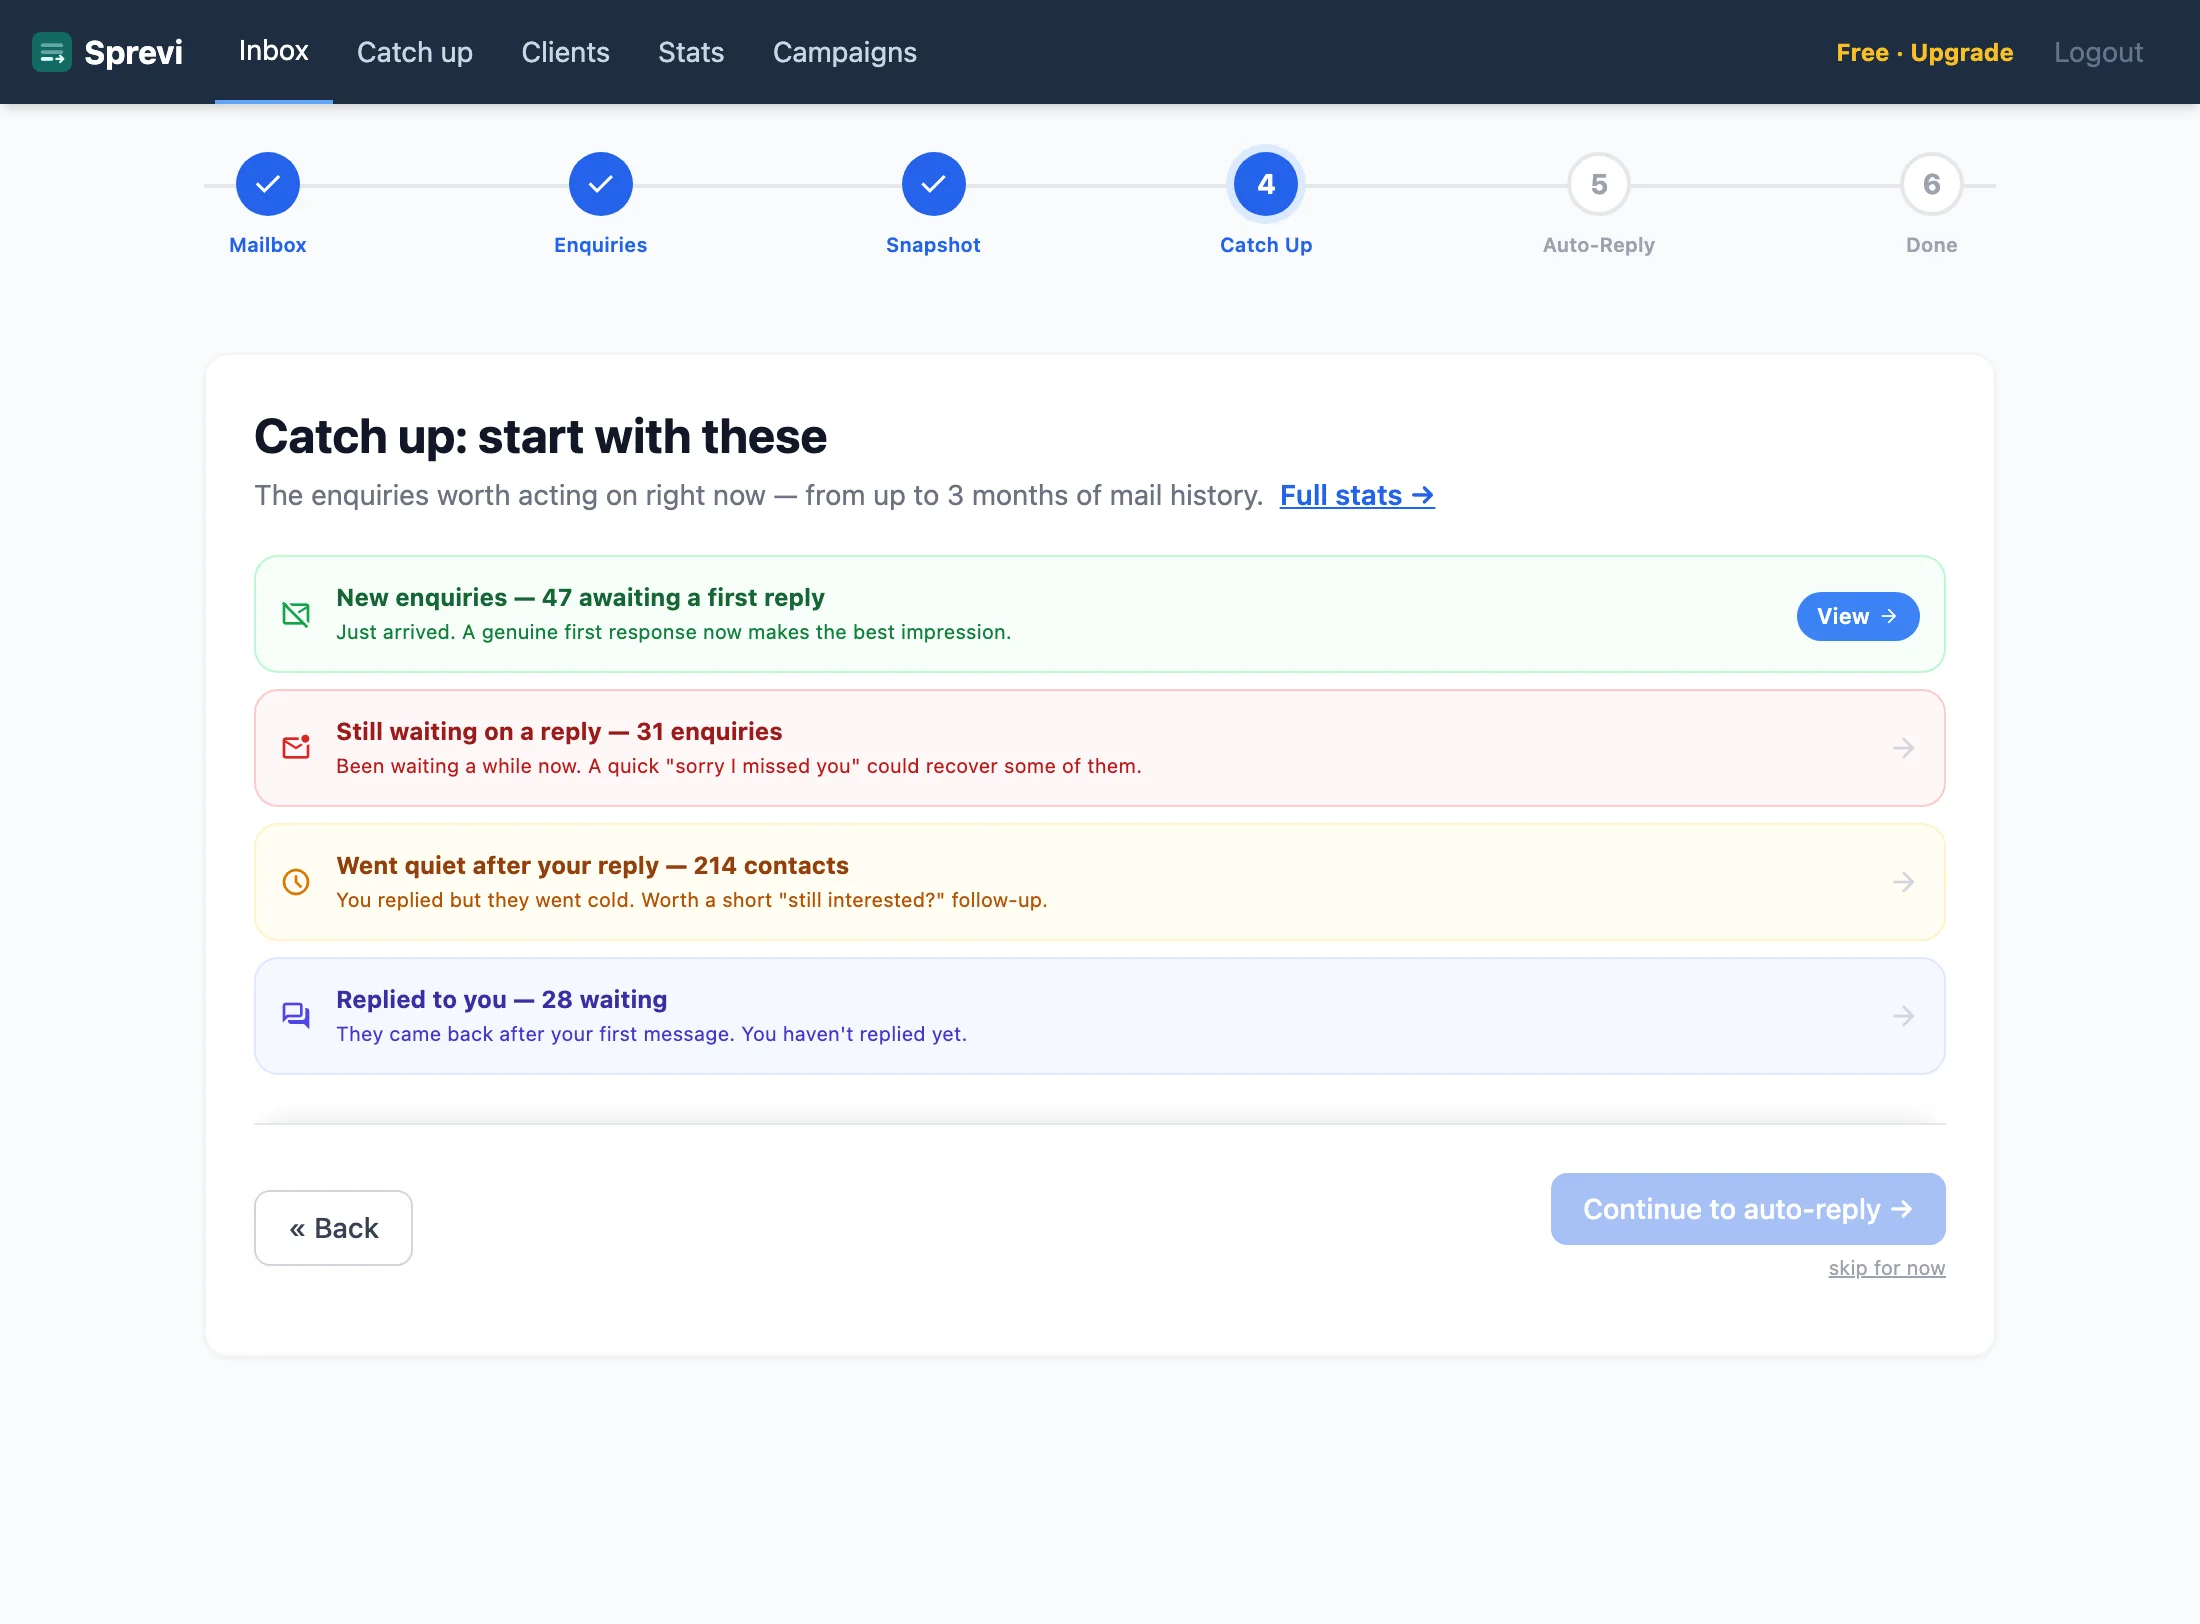The width and height of the screenshot is (2200, 1624).
Task: Open the Campaigns page
Action: pos(845,52)
